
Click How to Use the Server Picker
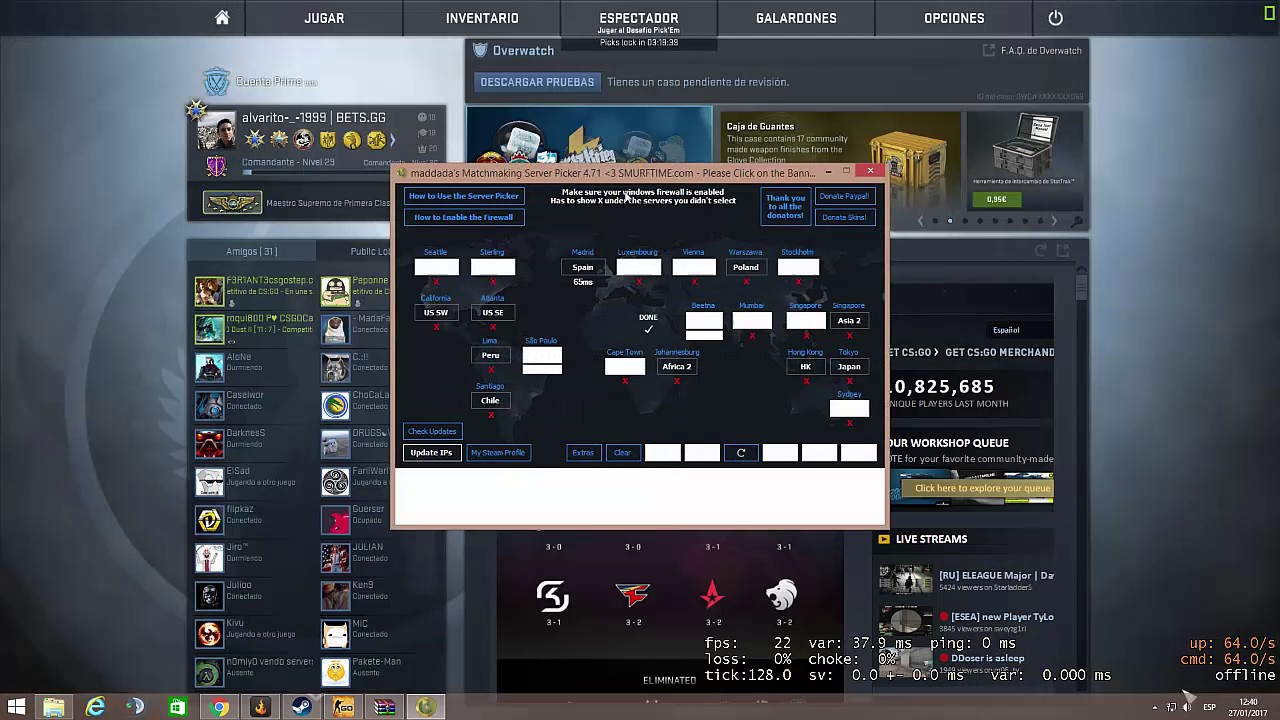(463, 196)
